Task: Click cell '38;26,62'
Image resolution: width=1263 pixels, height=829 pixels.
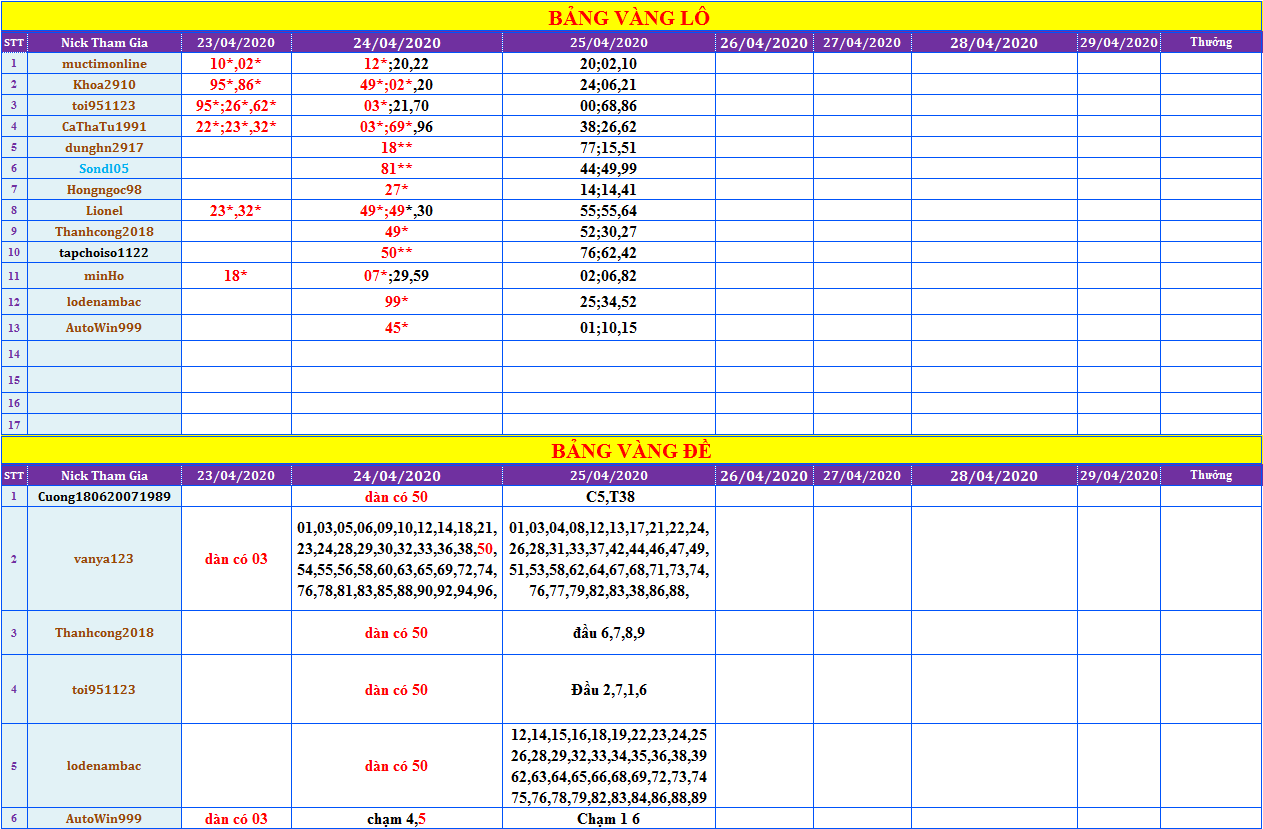Action: 609,126
